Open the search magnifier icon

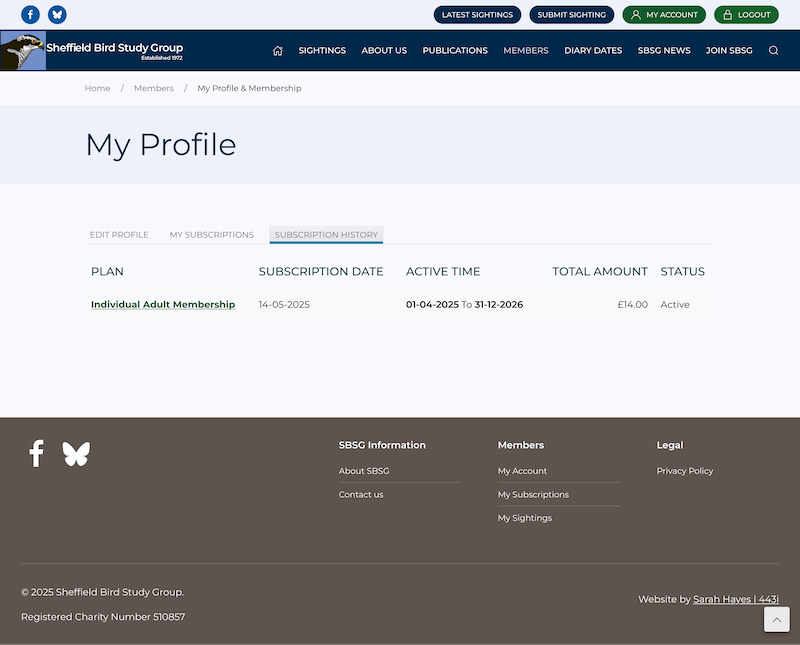point(773,51)
